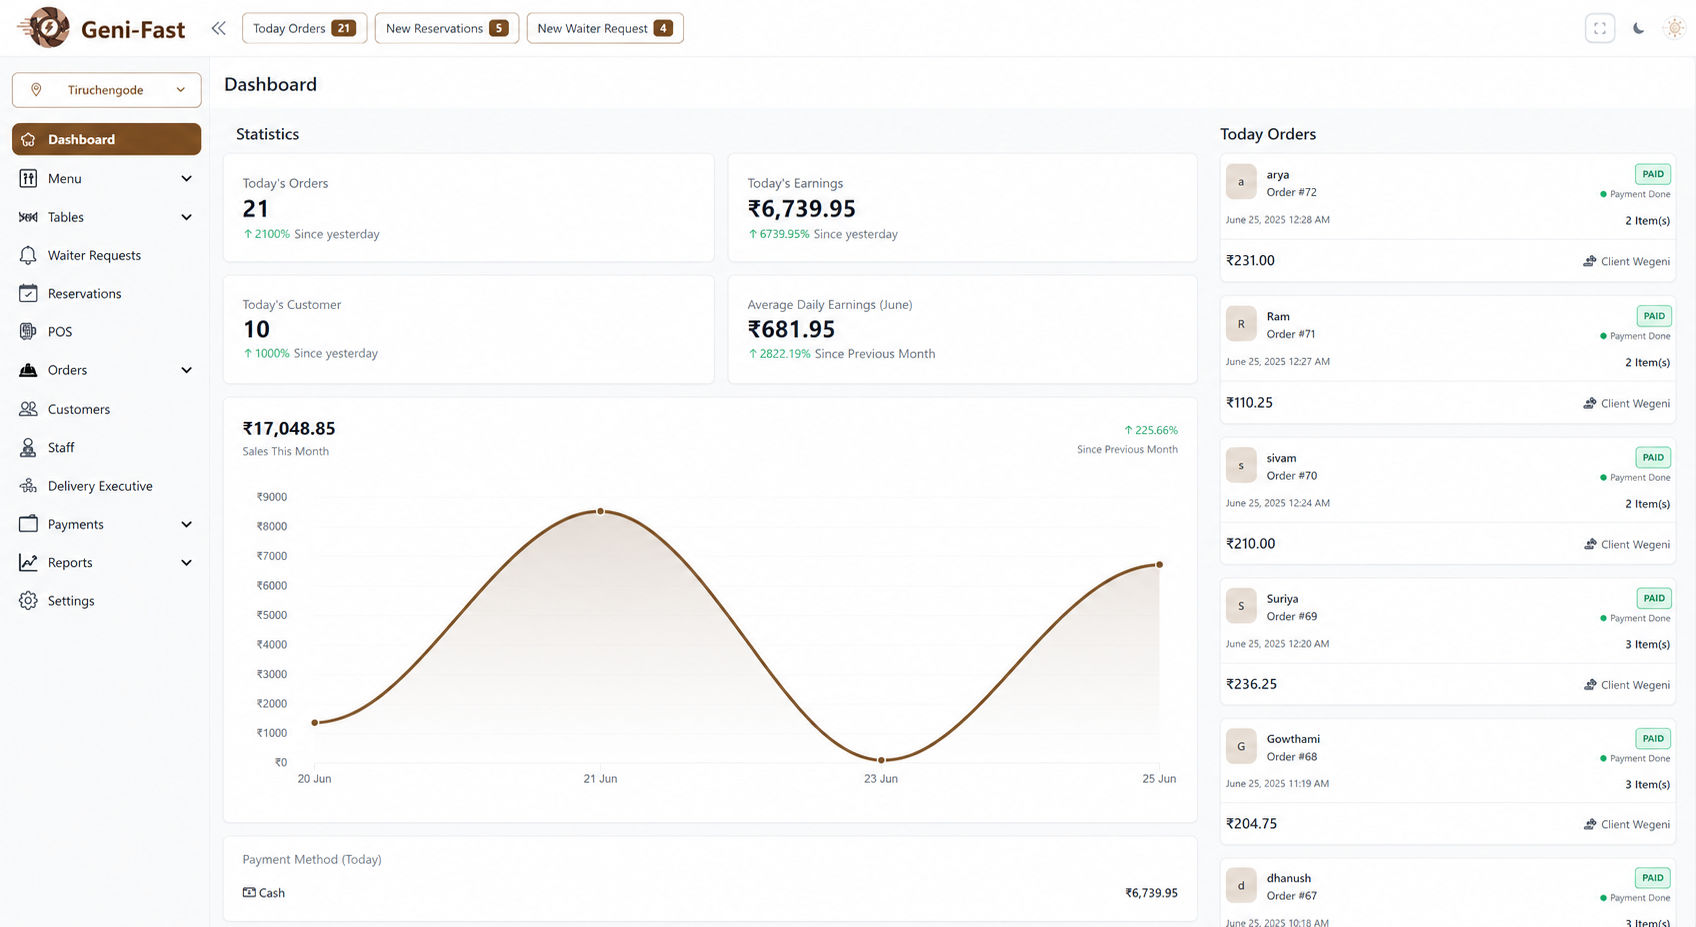
Task: Click the Customers people icon
Action: tap(28, 409)
